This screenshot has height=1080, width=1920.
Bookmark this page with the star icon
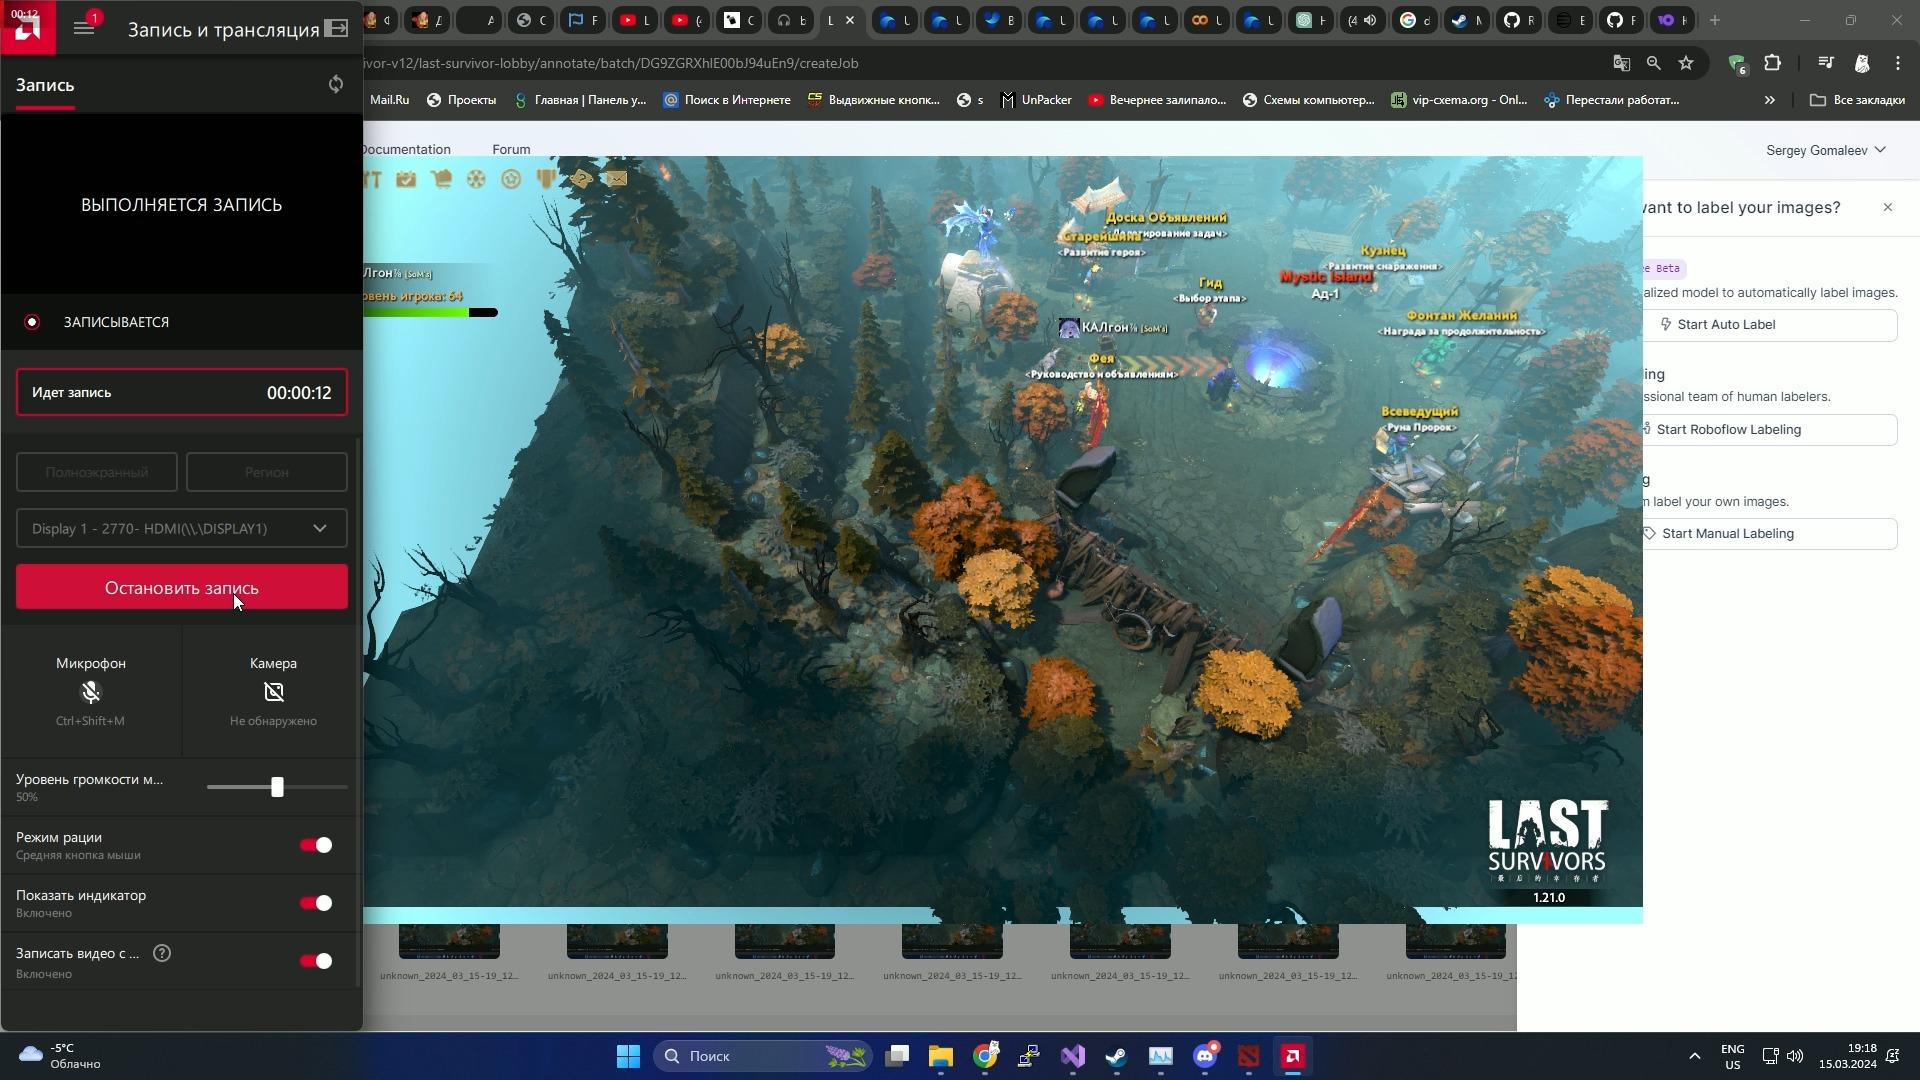1686,63
